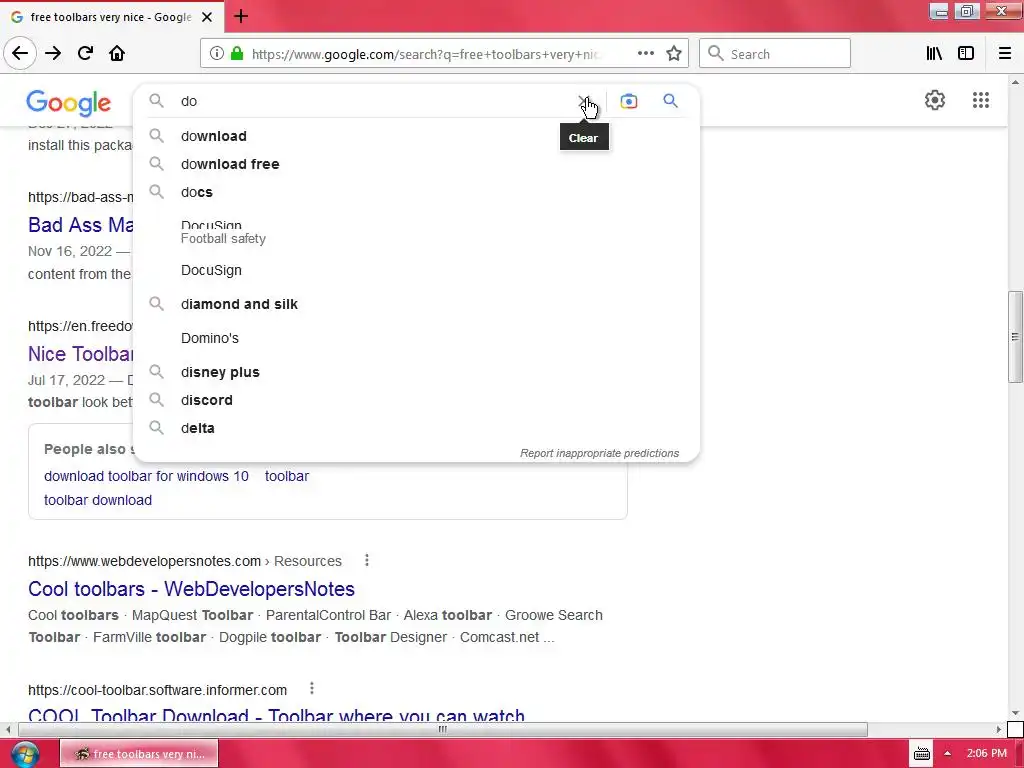The image size is (1024, 768).
Task: Open 'download toolbar for windows 10' related search
Action: 146,476
